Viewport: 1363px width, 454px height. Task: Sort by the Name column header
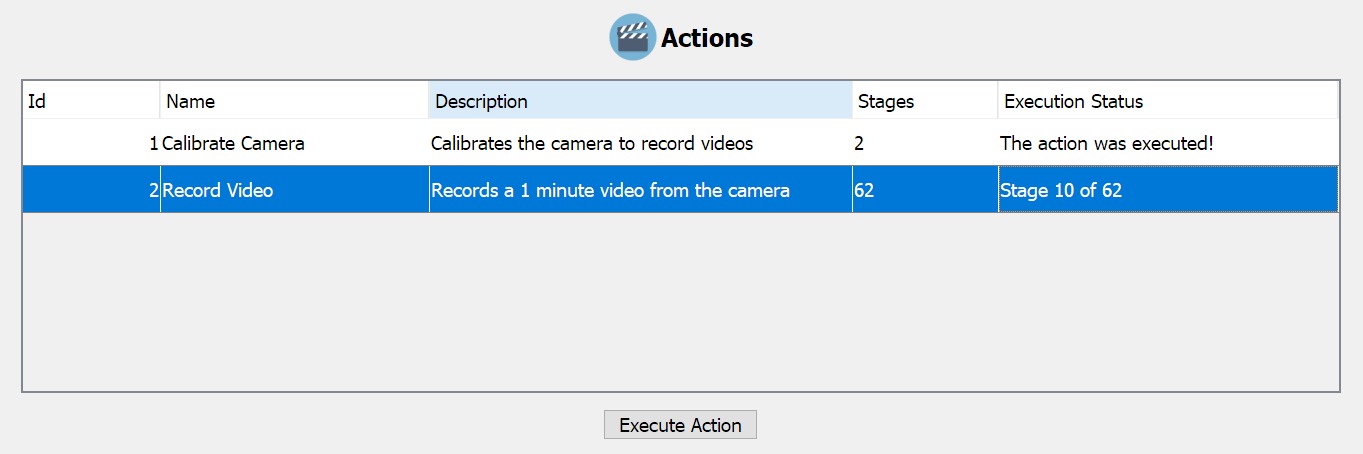coord(293,101)
